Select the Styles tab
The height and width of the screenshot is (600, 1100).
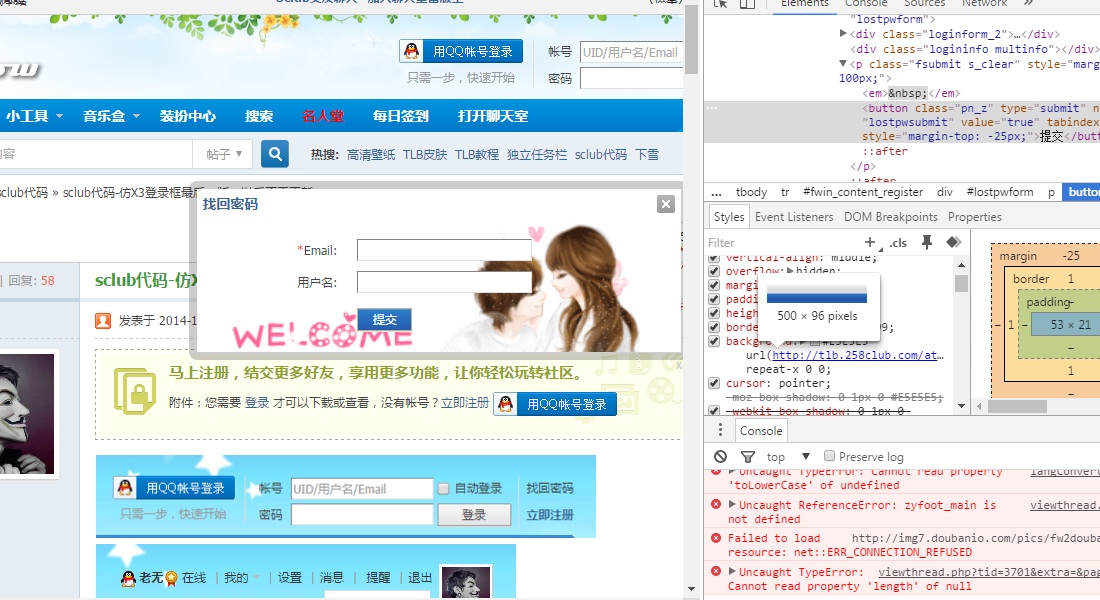[728, 217]
